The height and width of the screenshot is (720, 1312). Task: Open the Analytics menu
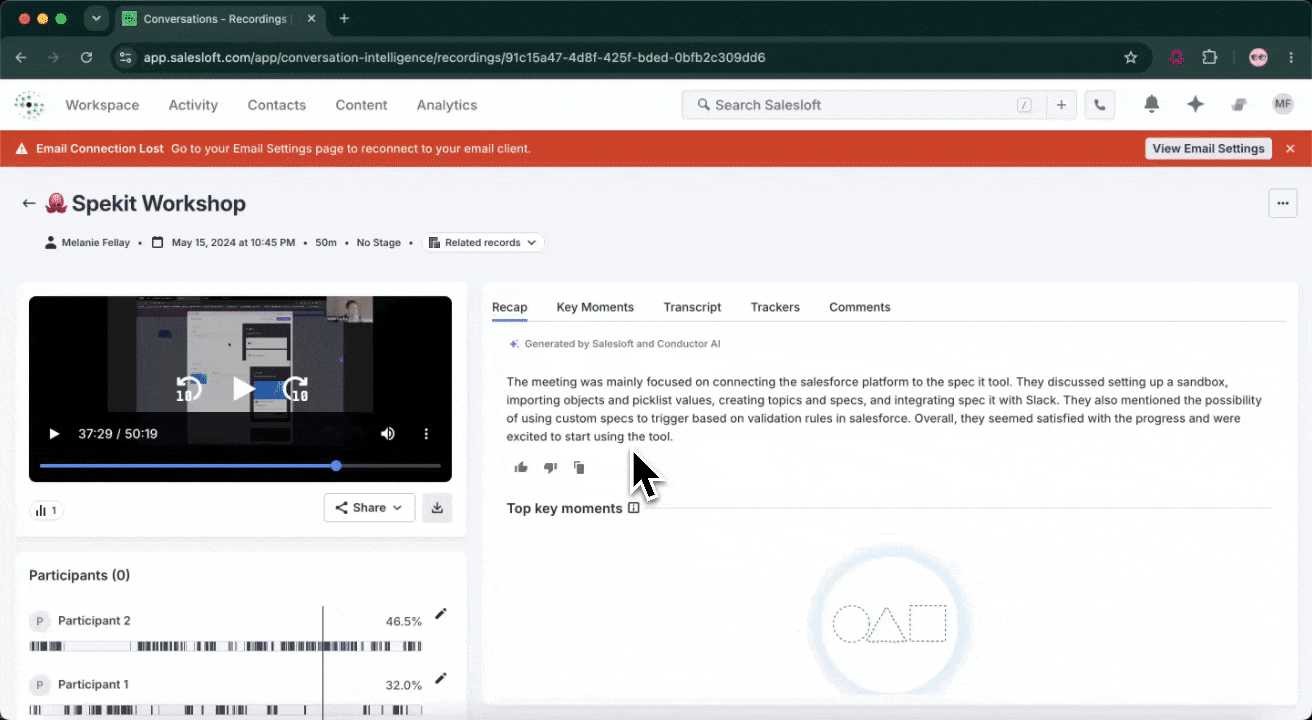coord(446,105)
